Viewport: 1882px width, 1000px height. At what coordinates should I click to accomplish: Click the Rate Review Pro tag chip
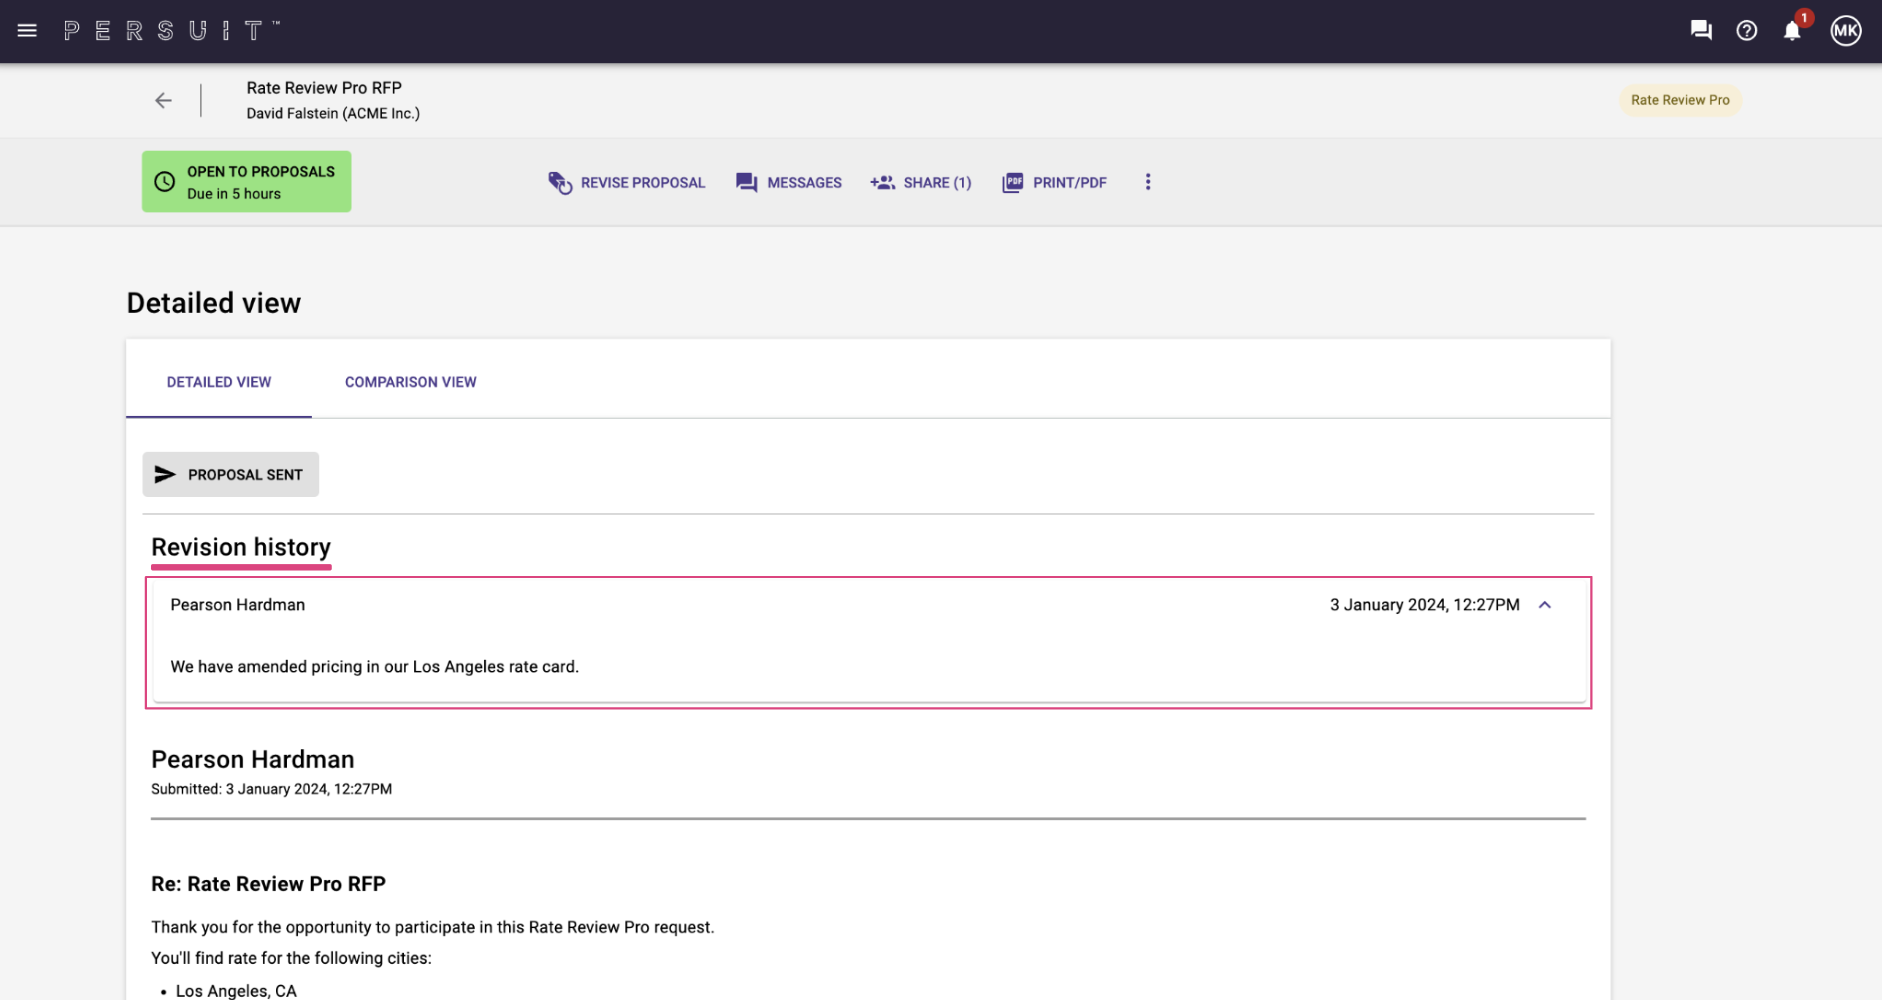coord(1680,100)
